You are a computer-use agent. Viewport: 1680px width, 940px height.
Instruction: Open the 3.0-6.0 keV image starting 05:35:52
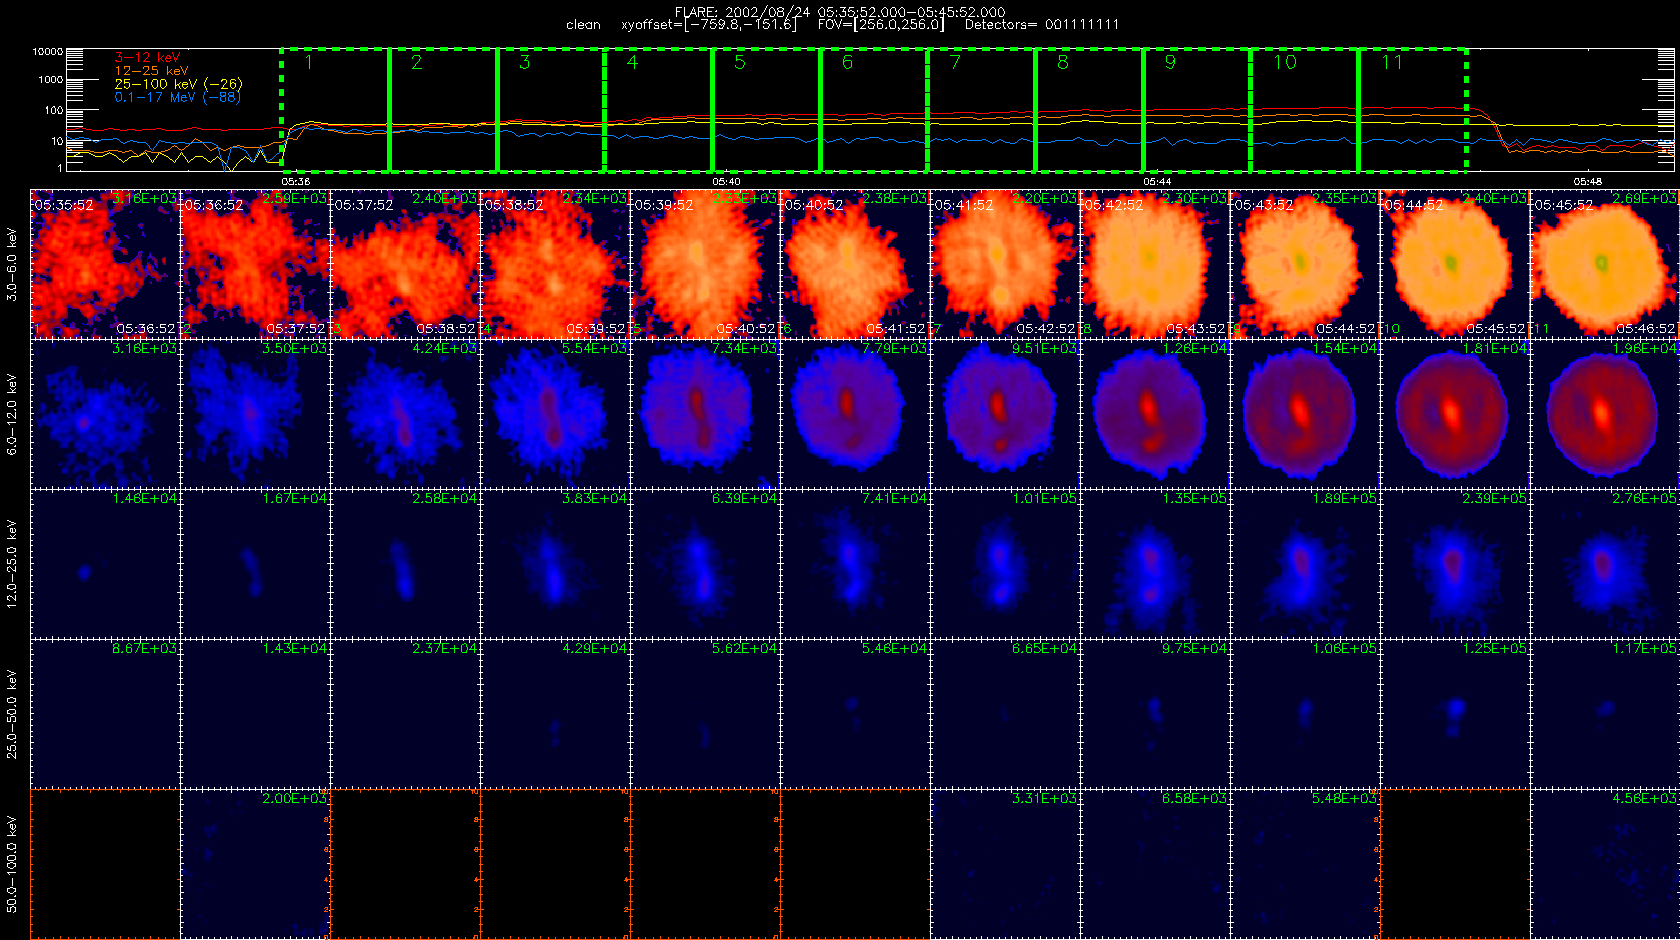(105, 264)
